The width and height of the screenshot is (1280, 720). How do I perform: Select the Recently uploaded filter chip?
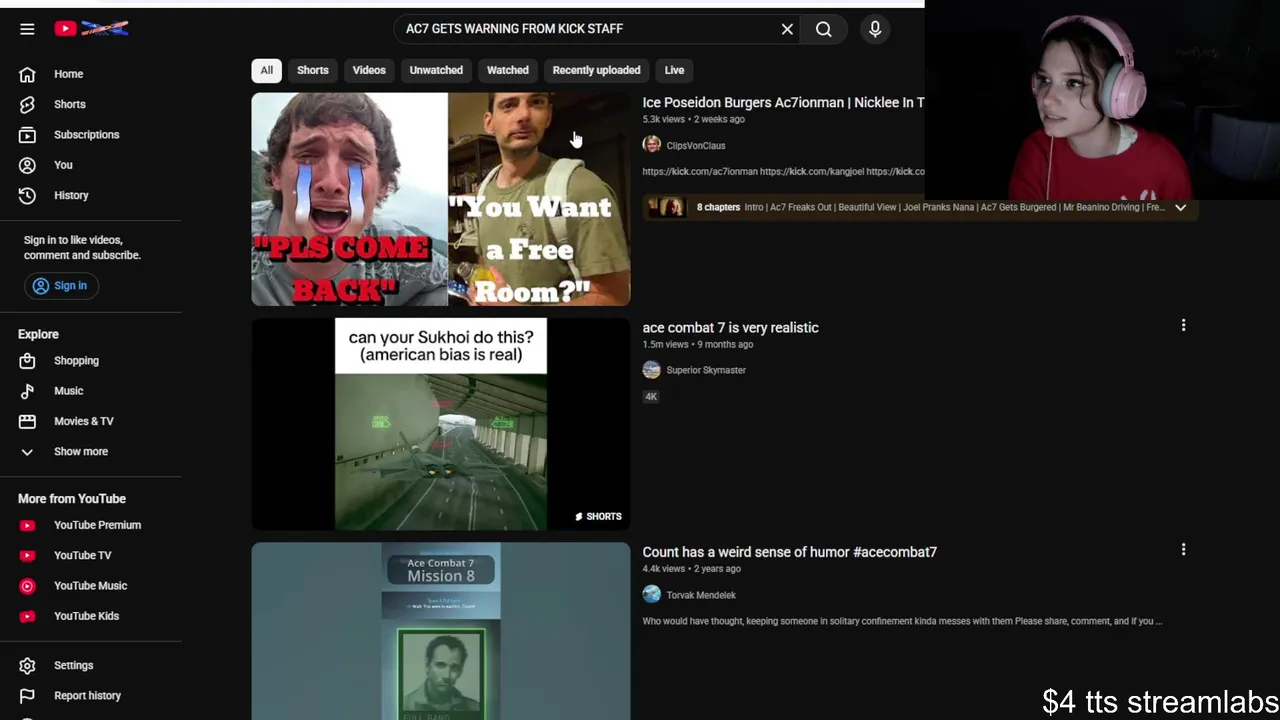[x=596, y=70]
